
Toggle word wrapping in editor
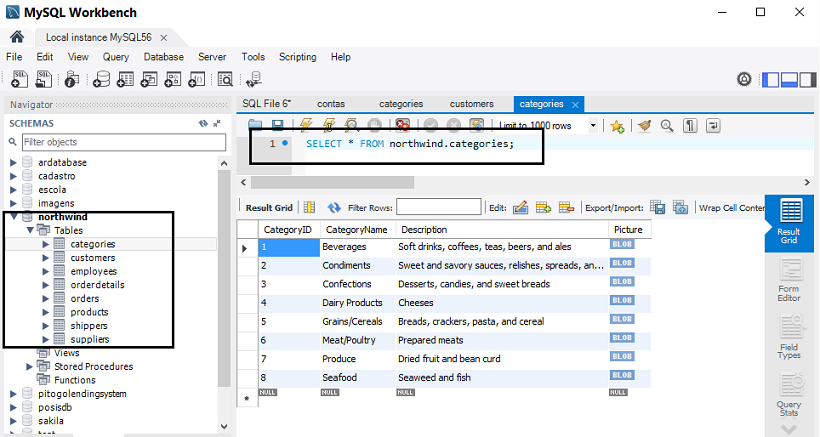pyautogui.click(x=713, y=126)
